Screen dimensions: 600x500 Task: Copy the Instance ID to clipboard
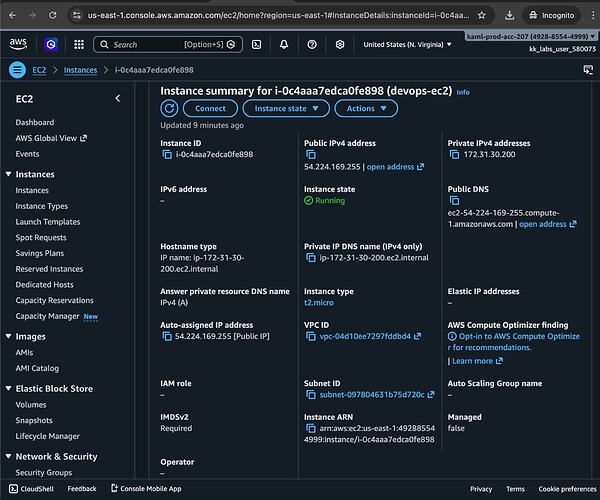[167, 155]
